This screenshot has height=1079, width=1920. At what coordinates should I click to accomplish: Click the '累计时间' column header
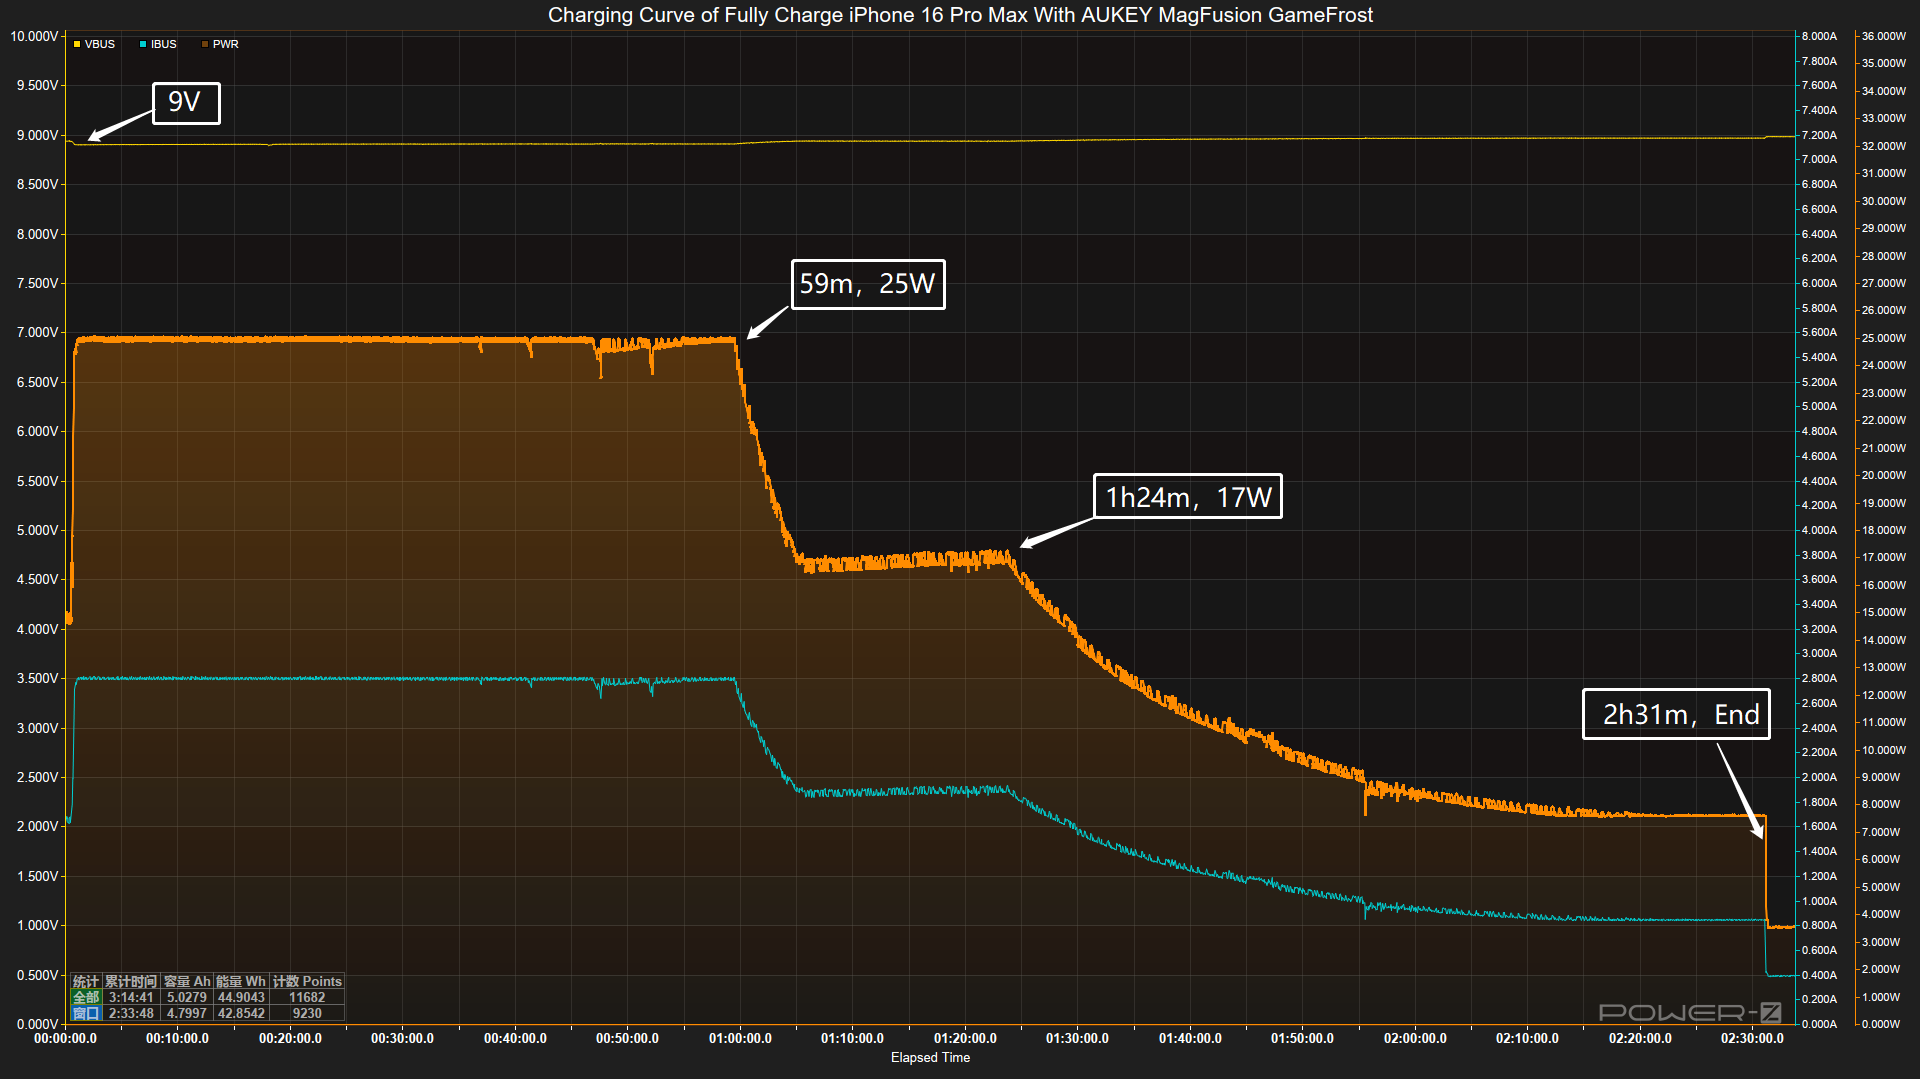[131, 982]
